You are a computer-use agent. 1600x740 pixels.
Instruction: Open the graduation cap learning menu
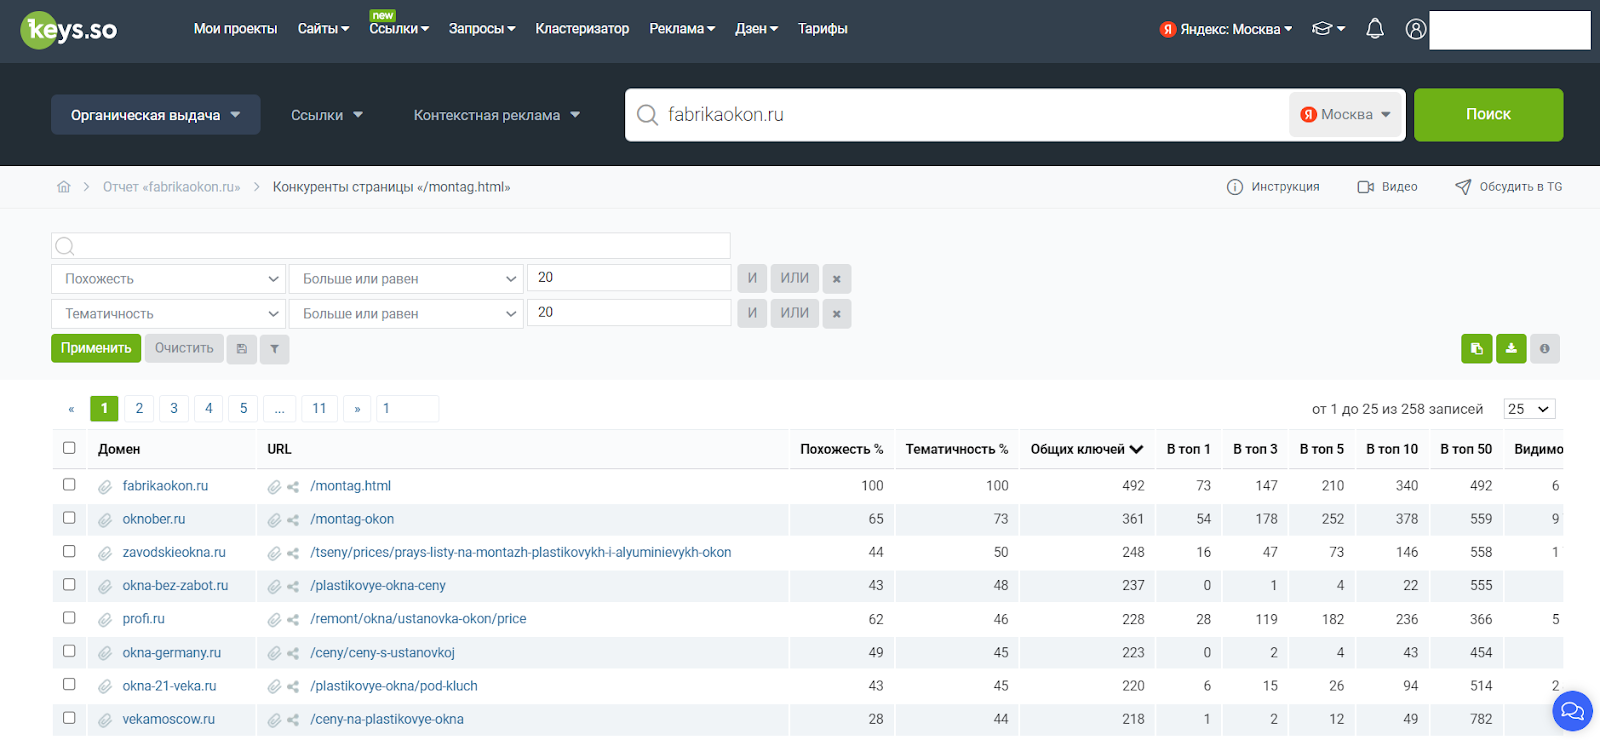tap(1328, 29)
